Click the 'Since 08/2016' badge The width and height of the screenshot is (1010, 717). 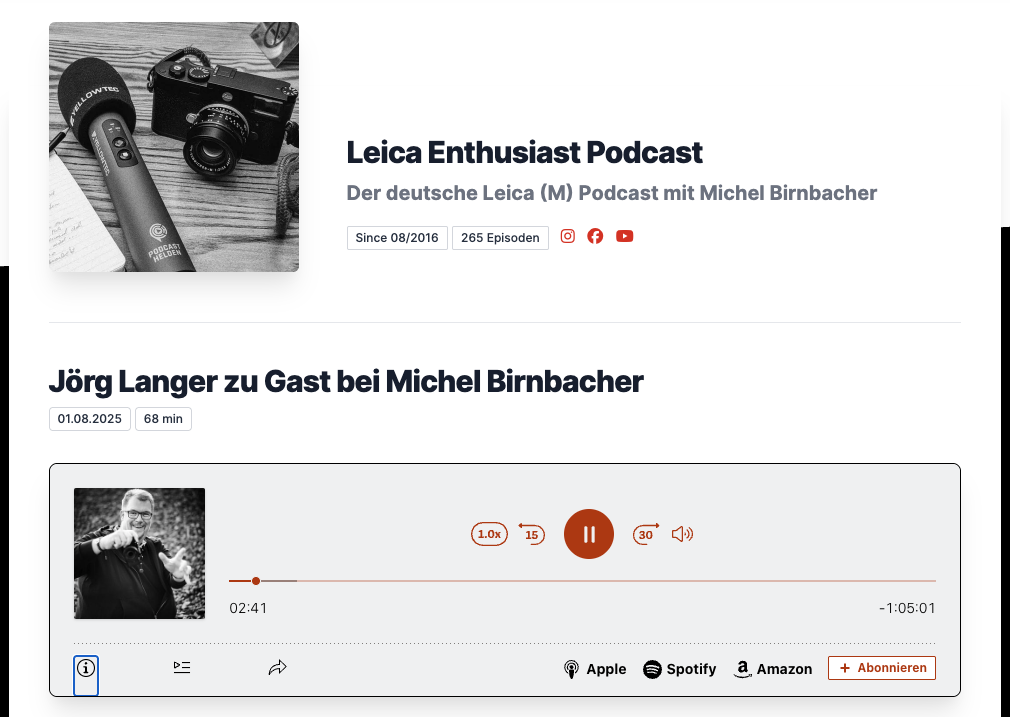(x=397, y=238)
